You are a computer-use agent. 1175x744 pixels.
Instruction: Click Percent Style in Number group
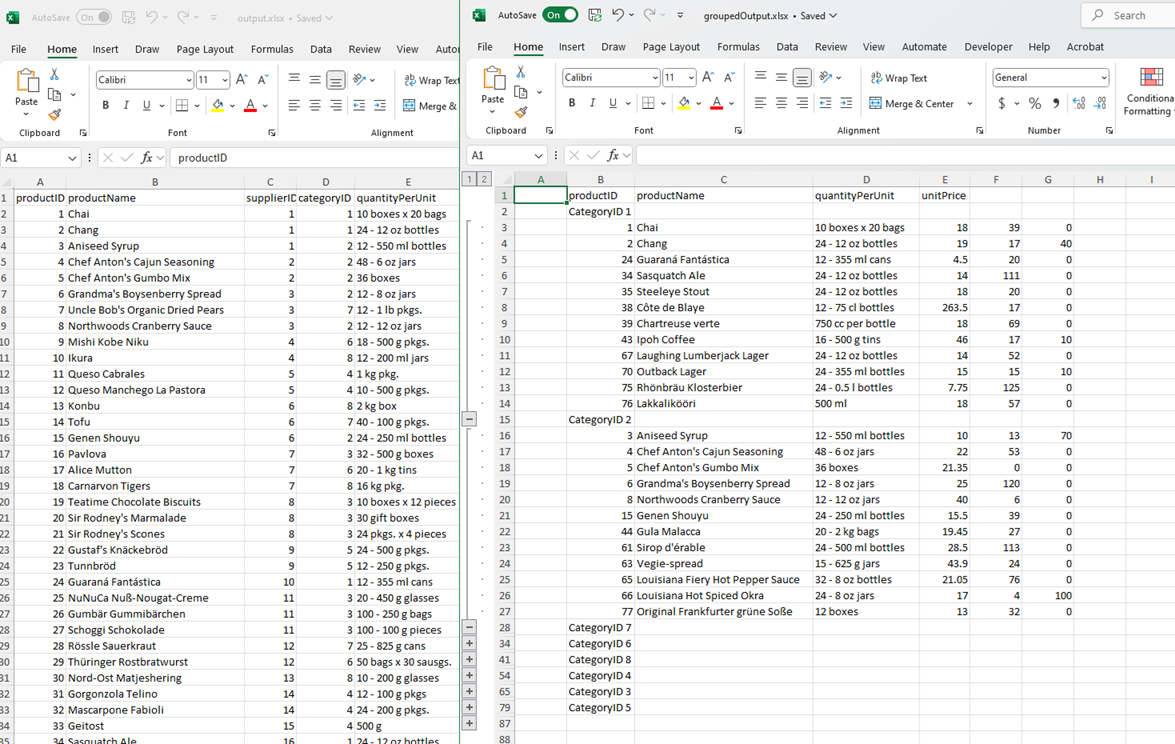1035,103
